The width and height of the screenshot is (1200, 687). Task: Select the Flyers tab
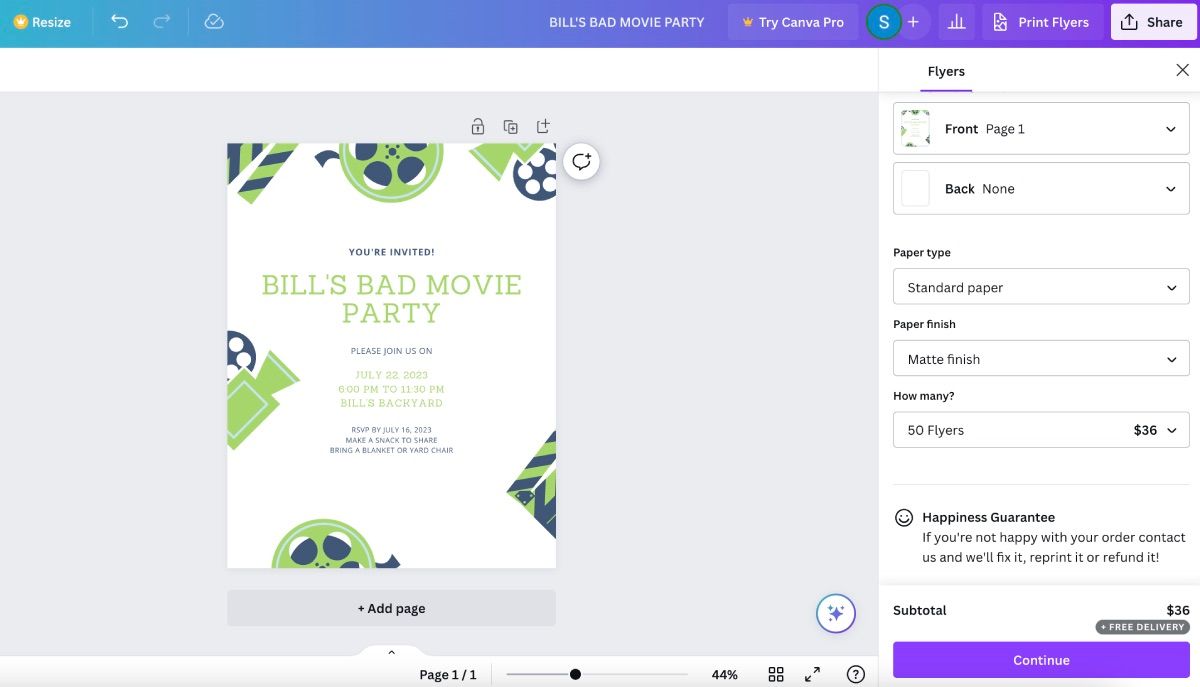(x=946, y=71)
